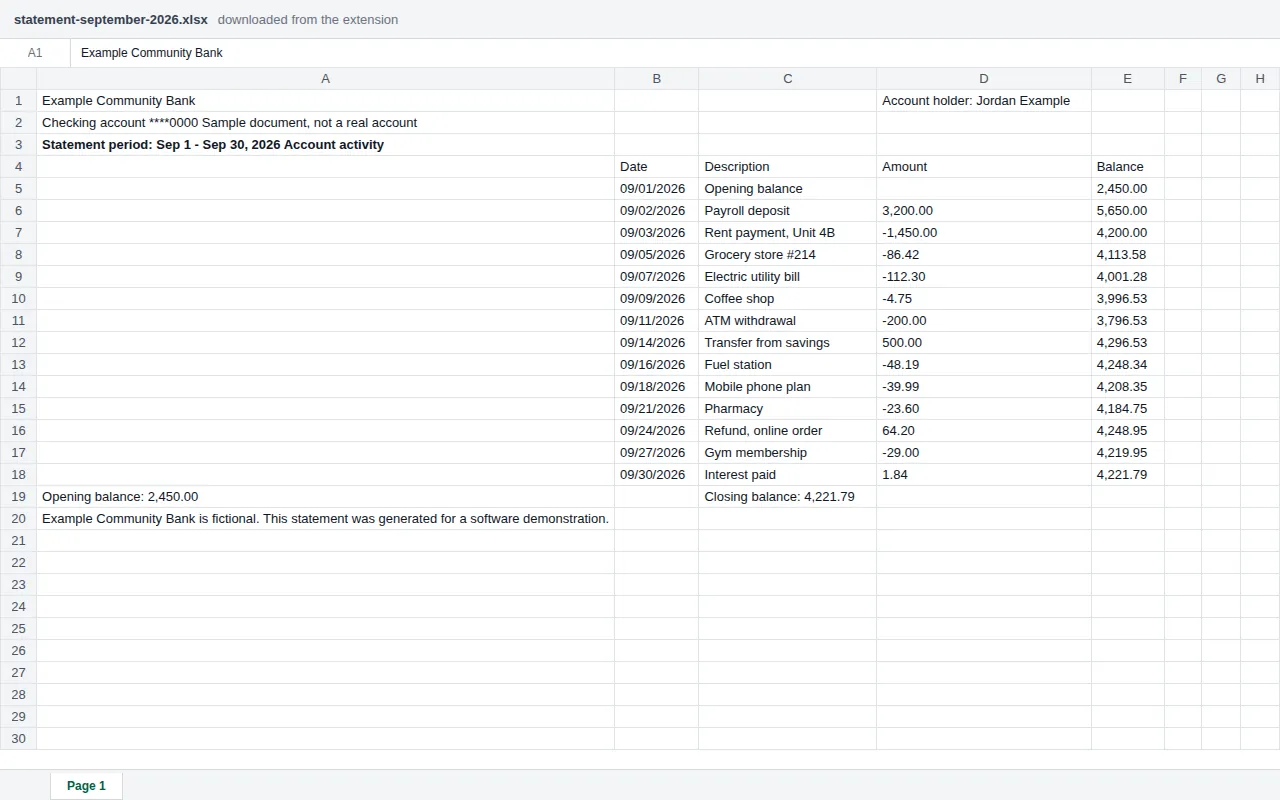
Task: Click the 'Transfer from savings' cell
Action: [x=787, y=343]
